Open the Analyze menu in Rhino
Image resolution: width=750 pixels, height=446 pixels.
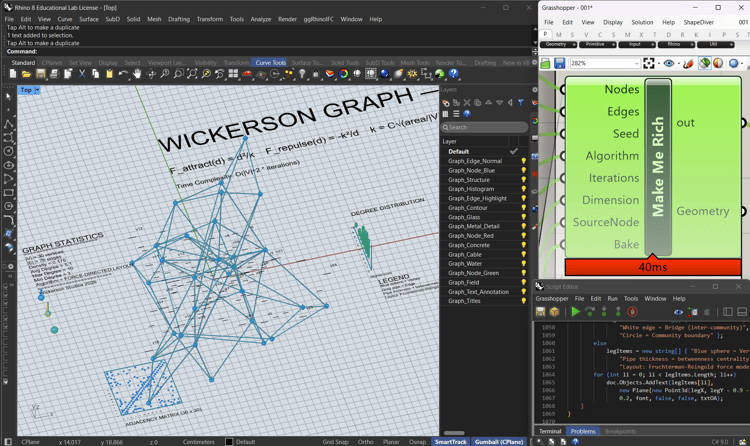tap(260, 19)
